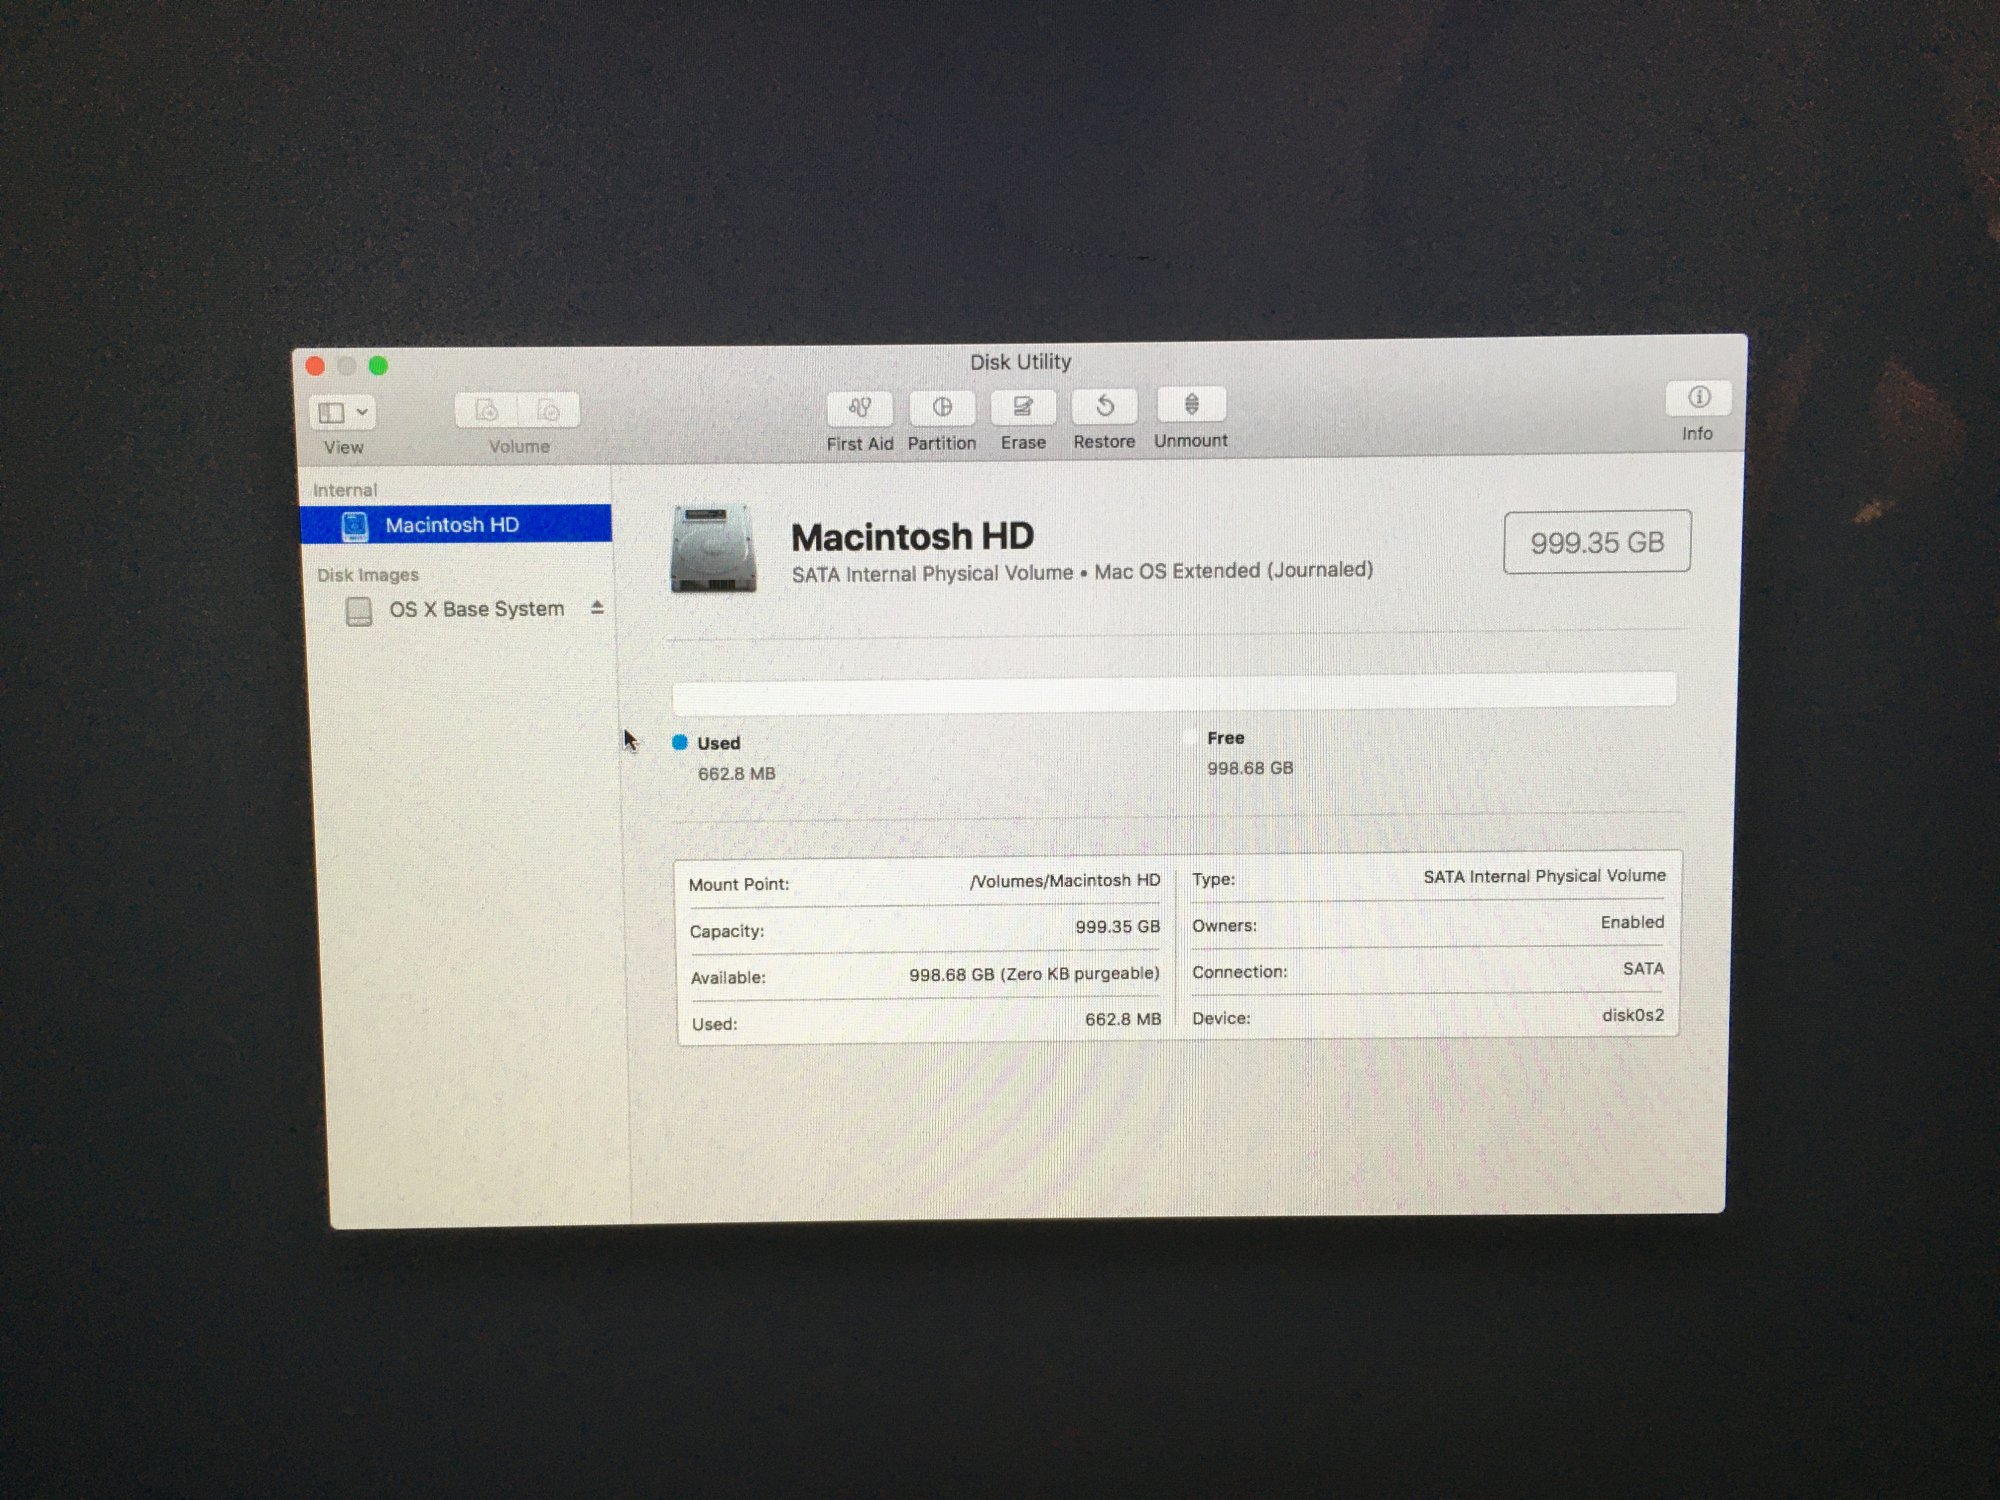Click the red close window button

click(x=315, y=366)
